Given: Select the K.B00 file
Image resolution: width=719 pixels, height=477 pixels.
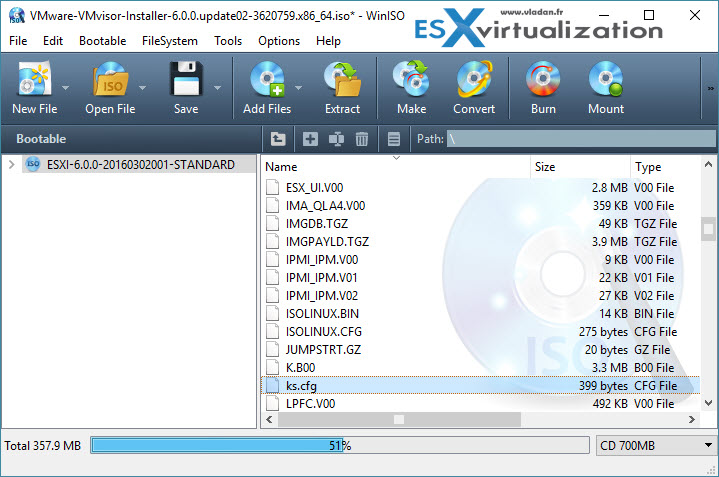Looking at the screenshot, I should point(300,367).
